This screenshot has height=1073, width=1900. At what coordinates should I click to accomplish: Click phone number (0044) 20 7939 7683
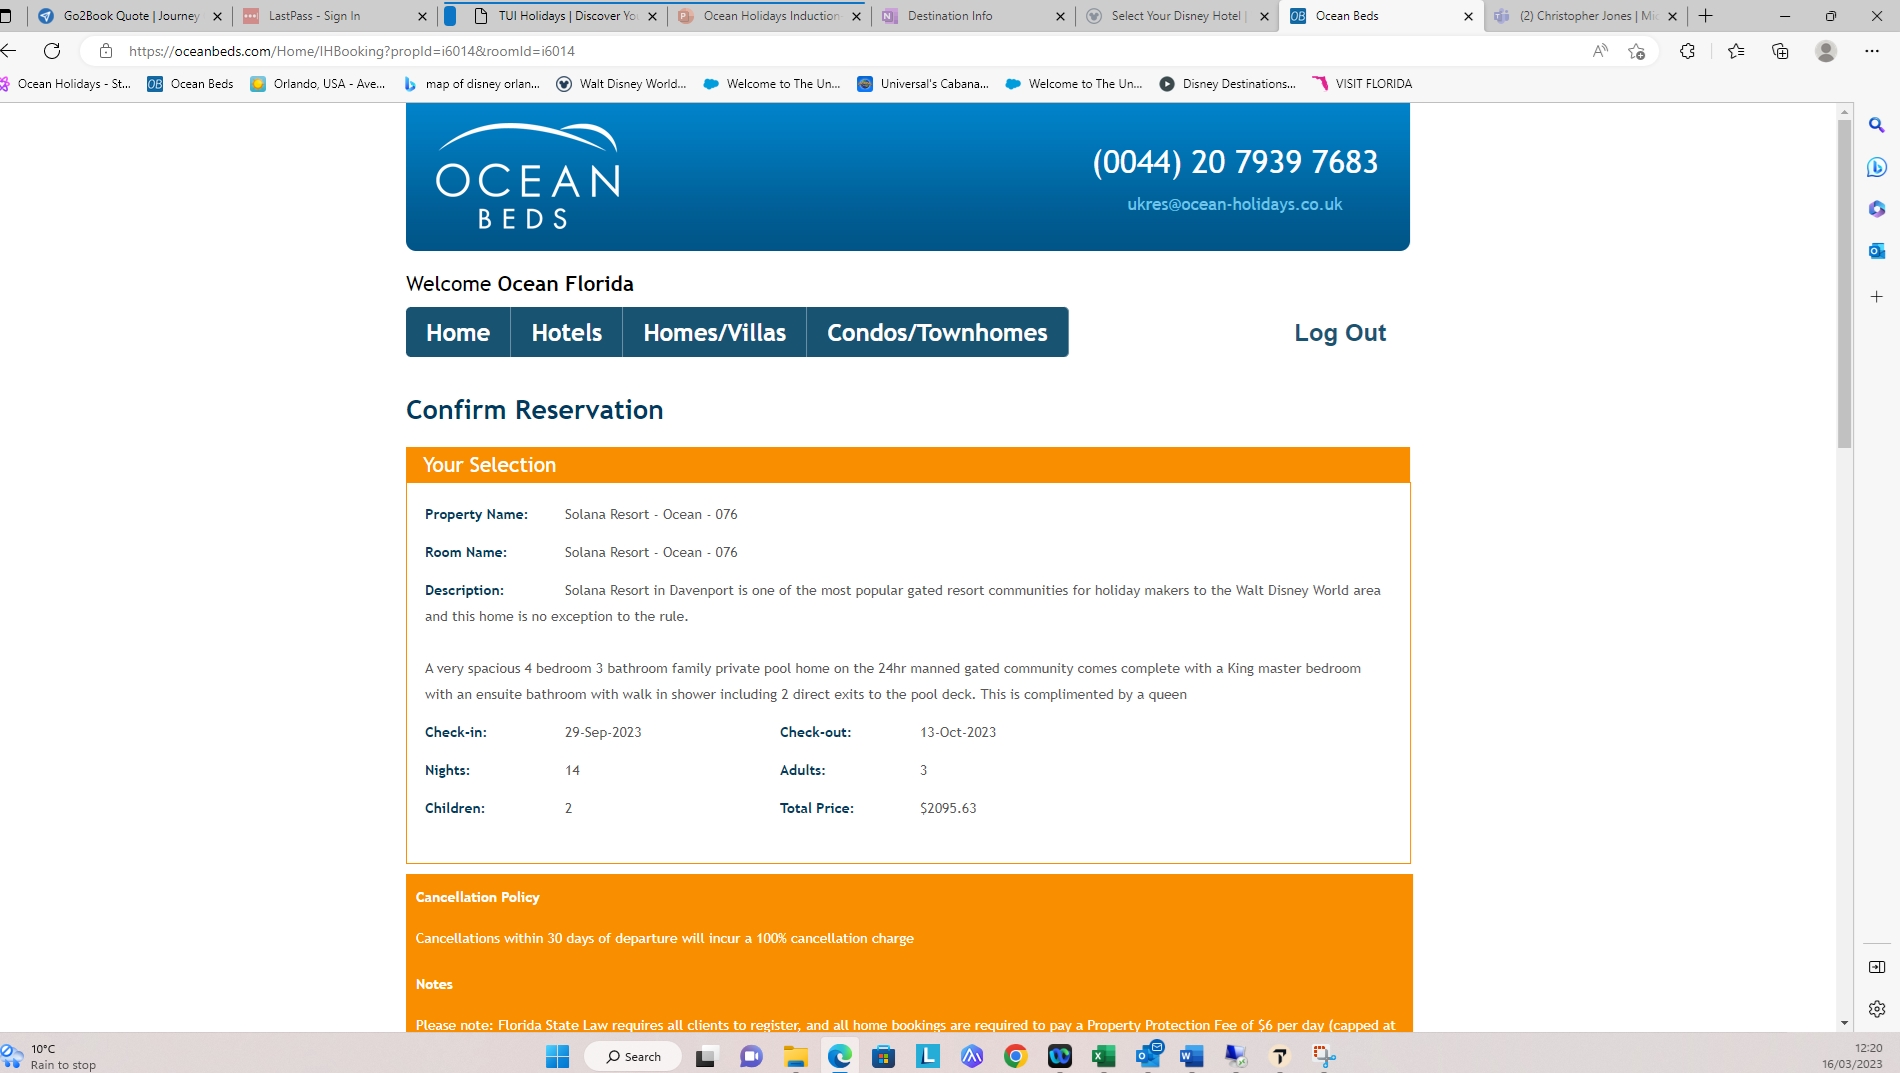(1235, 161)
